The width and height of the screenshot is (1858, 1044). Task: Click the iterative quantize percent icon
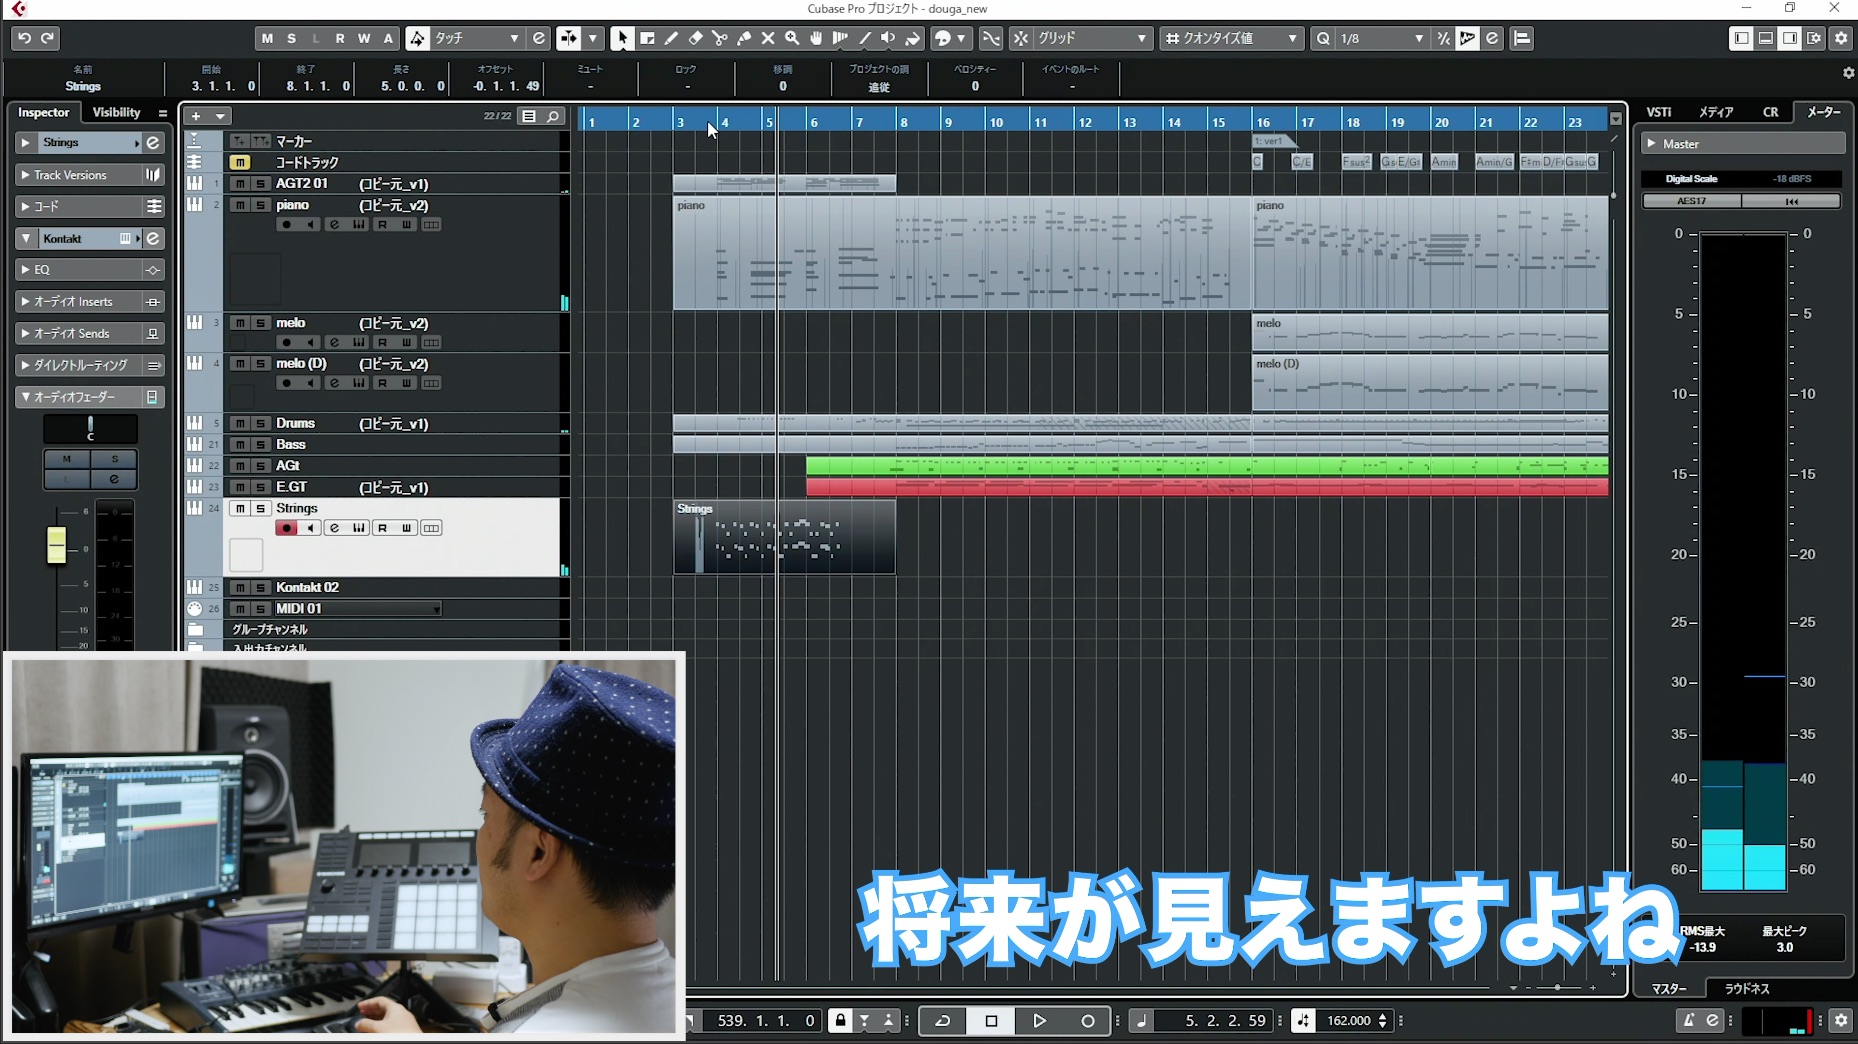(1443, 38)
